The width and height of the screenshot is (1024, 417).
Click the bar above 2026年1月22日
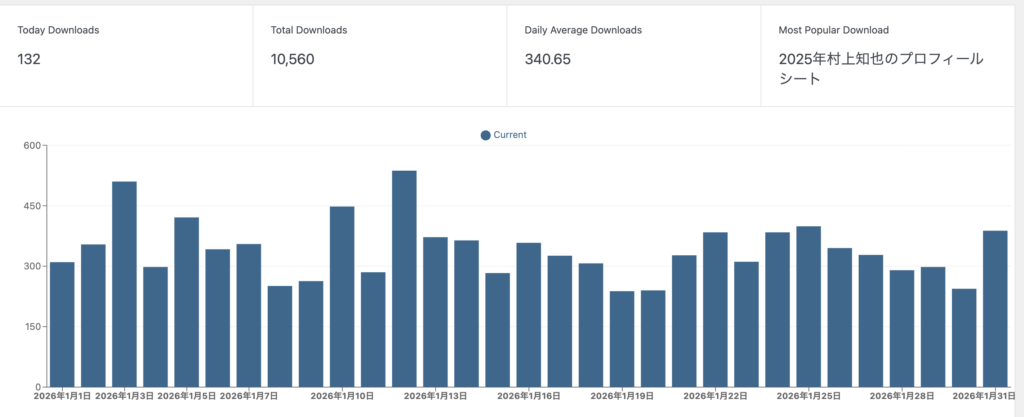coord(715,309)
